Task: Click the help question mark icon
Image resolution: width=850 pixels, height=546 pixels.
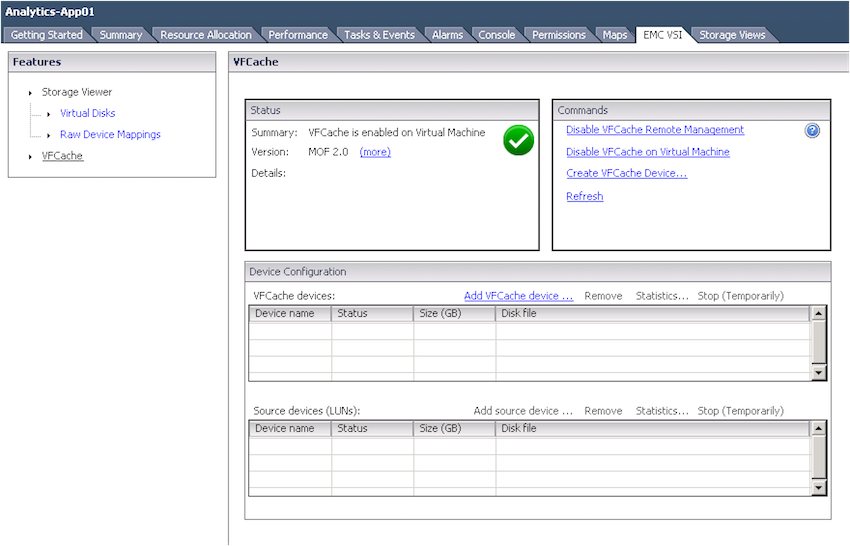Action: click(812, 131)
